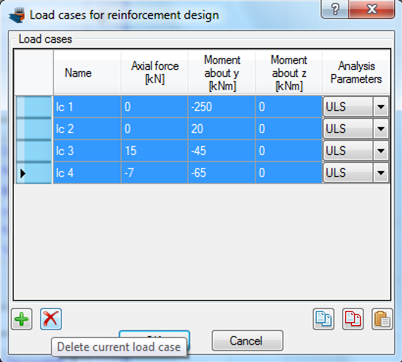
Task: Open the help question mark button
Action: pos(335,9)
